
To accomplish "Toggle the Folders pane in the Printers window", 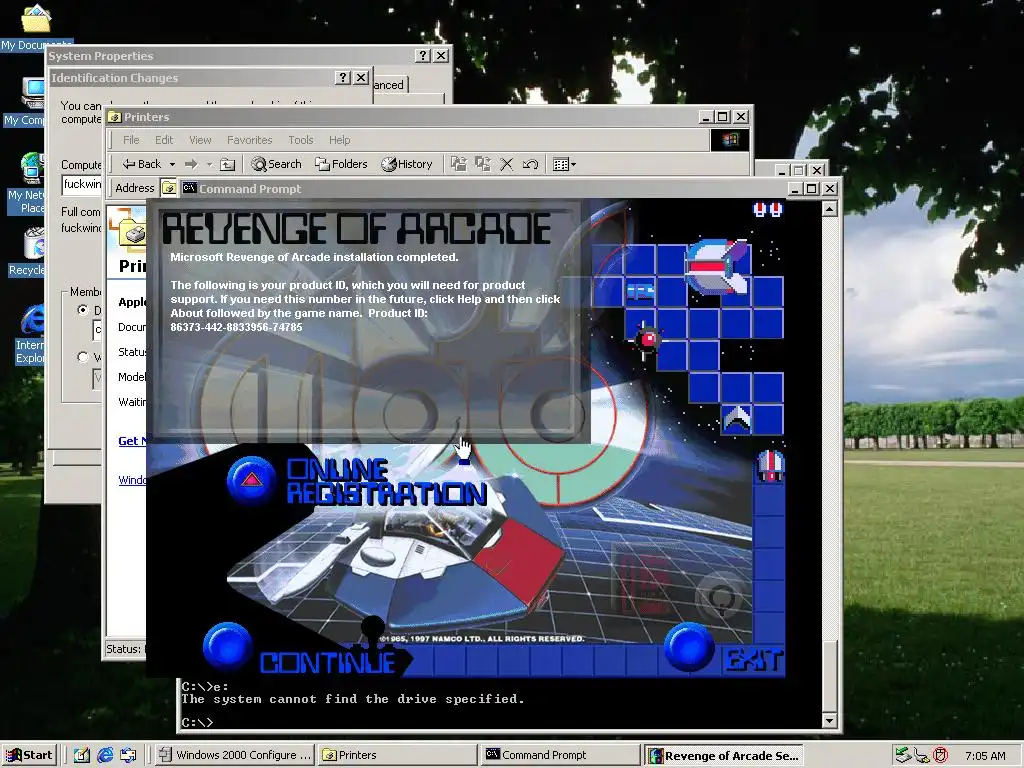I will pos(342,164).
